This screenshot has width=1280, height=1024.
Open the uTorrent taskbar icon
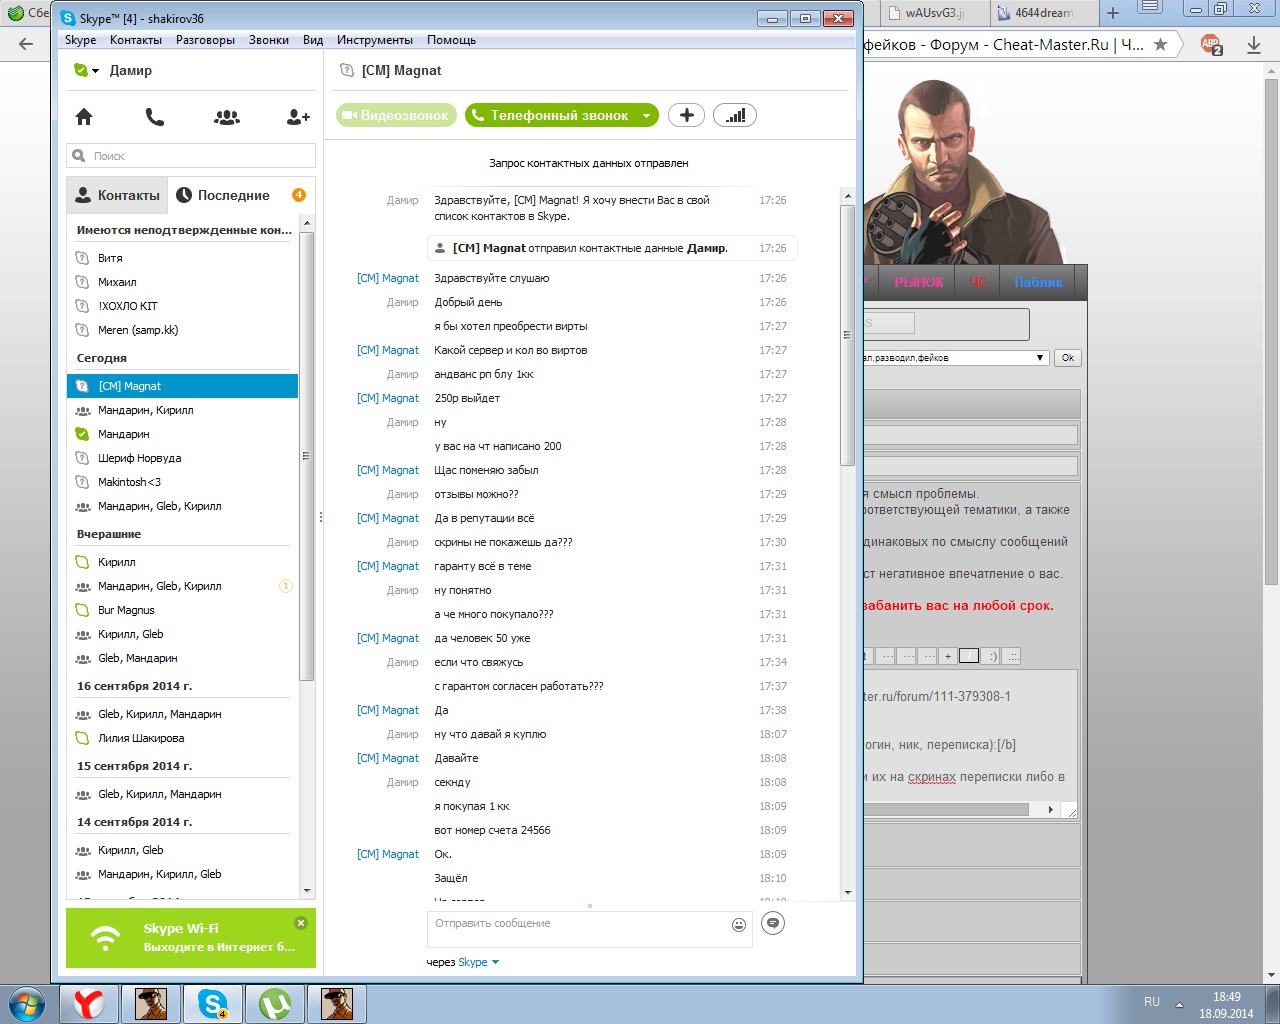[275, 1003]
